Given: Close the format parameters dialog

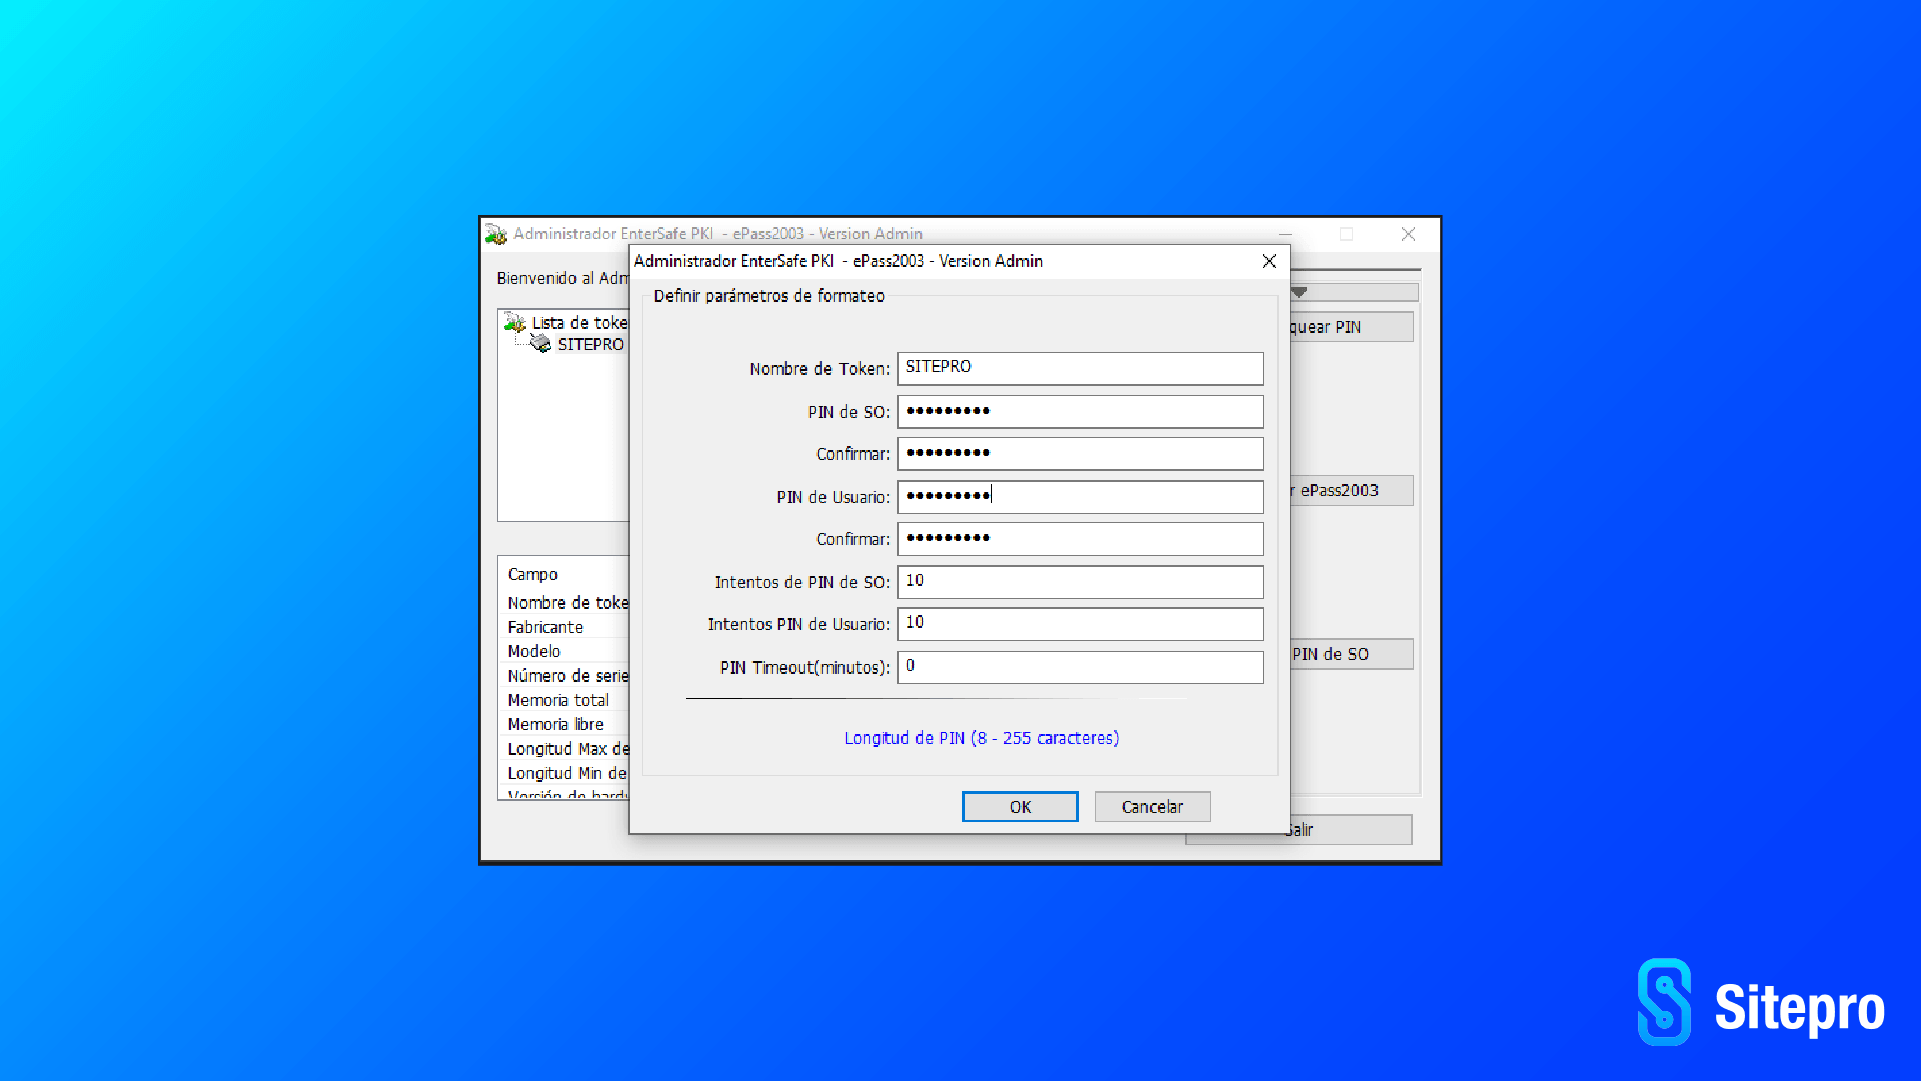Looking at the screenshot, I should (x=1269, y=261).
